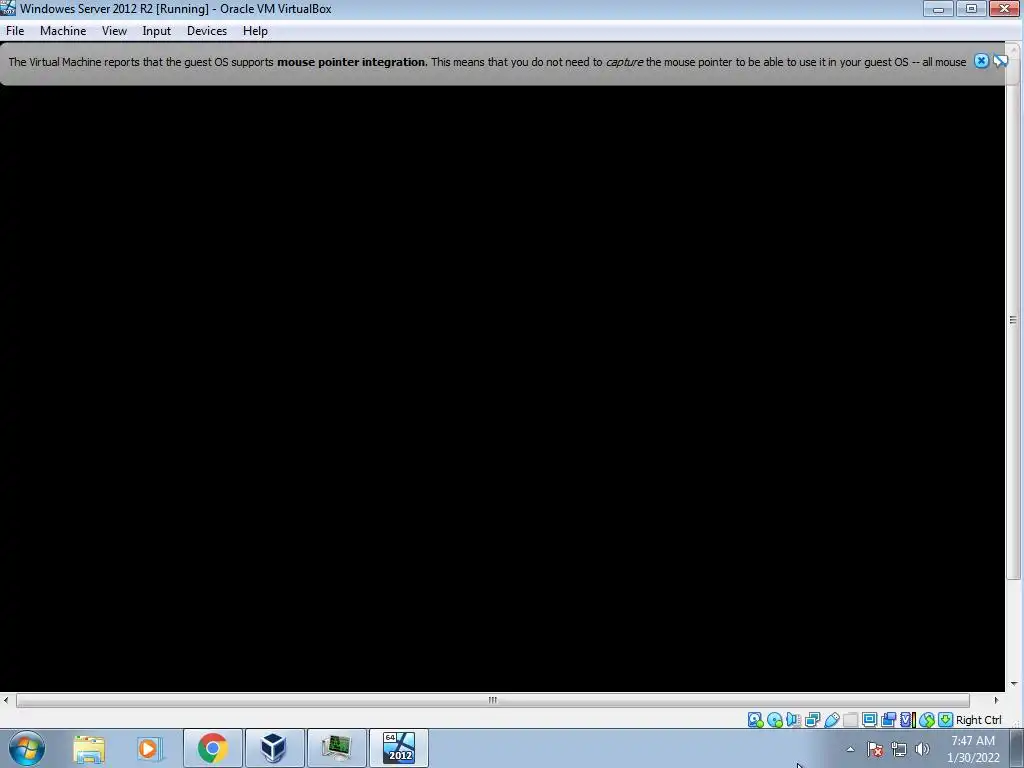
Task: Click the Right Ctrl host key label
Action: pyautogui.click(x=978, y=720)
